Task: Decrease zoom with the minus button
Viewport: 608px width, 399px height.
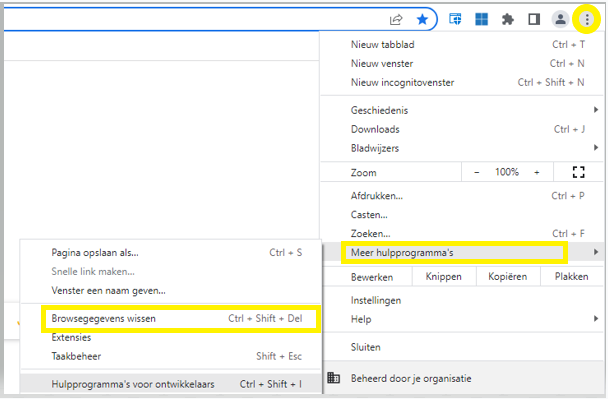Action: click(x=477, y=172)
